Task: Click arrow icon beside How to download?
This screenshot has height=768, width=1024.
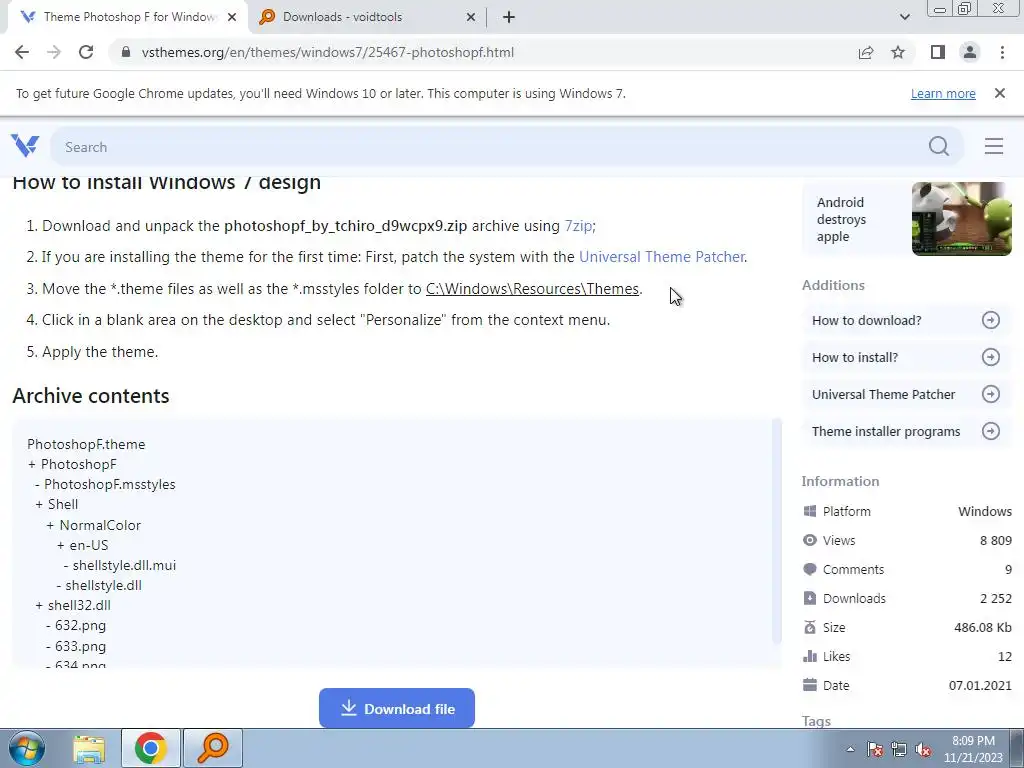Action: 991,320
